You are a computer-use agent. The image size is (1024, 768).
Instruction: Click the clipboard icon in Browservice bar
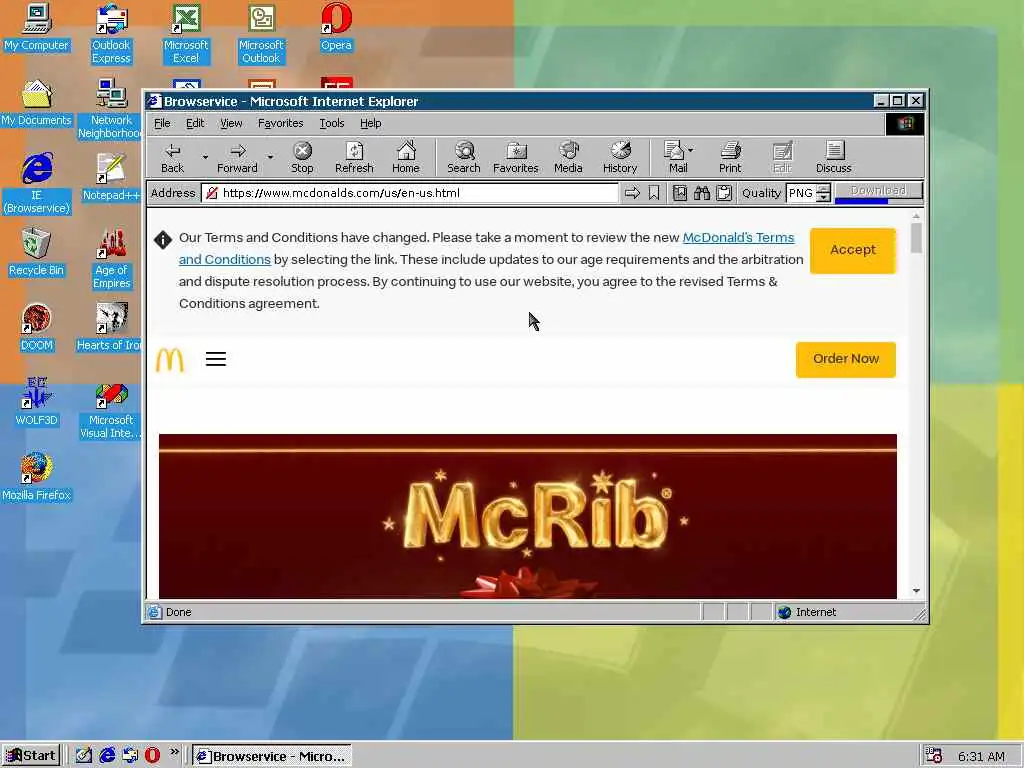[x=724, y=193]
